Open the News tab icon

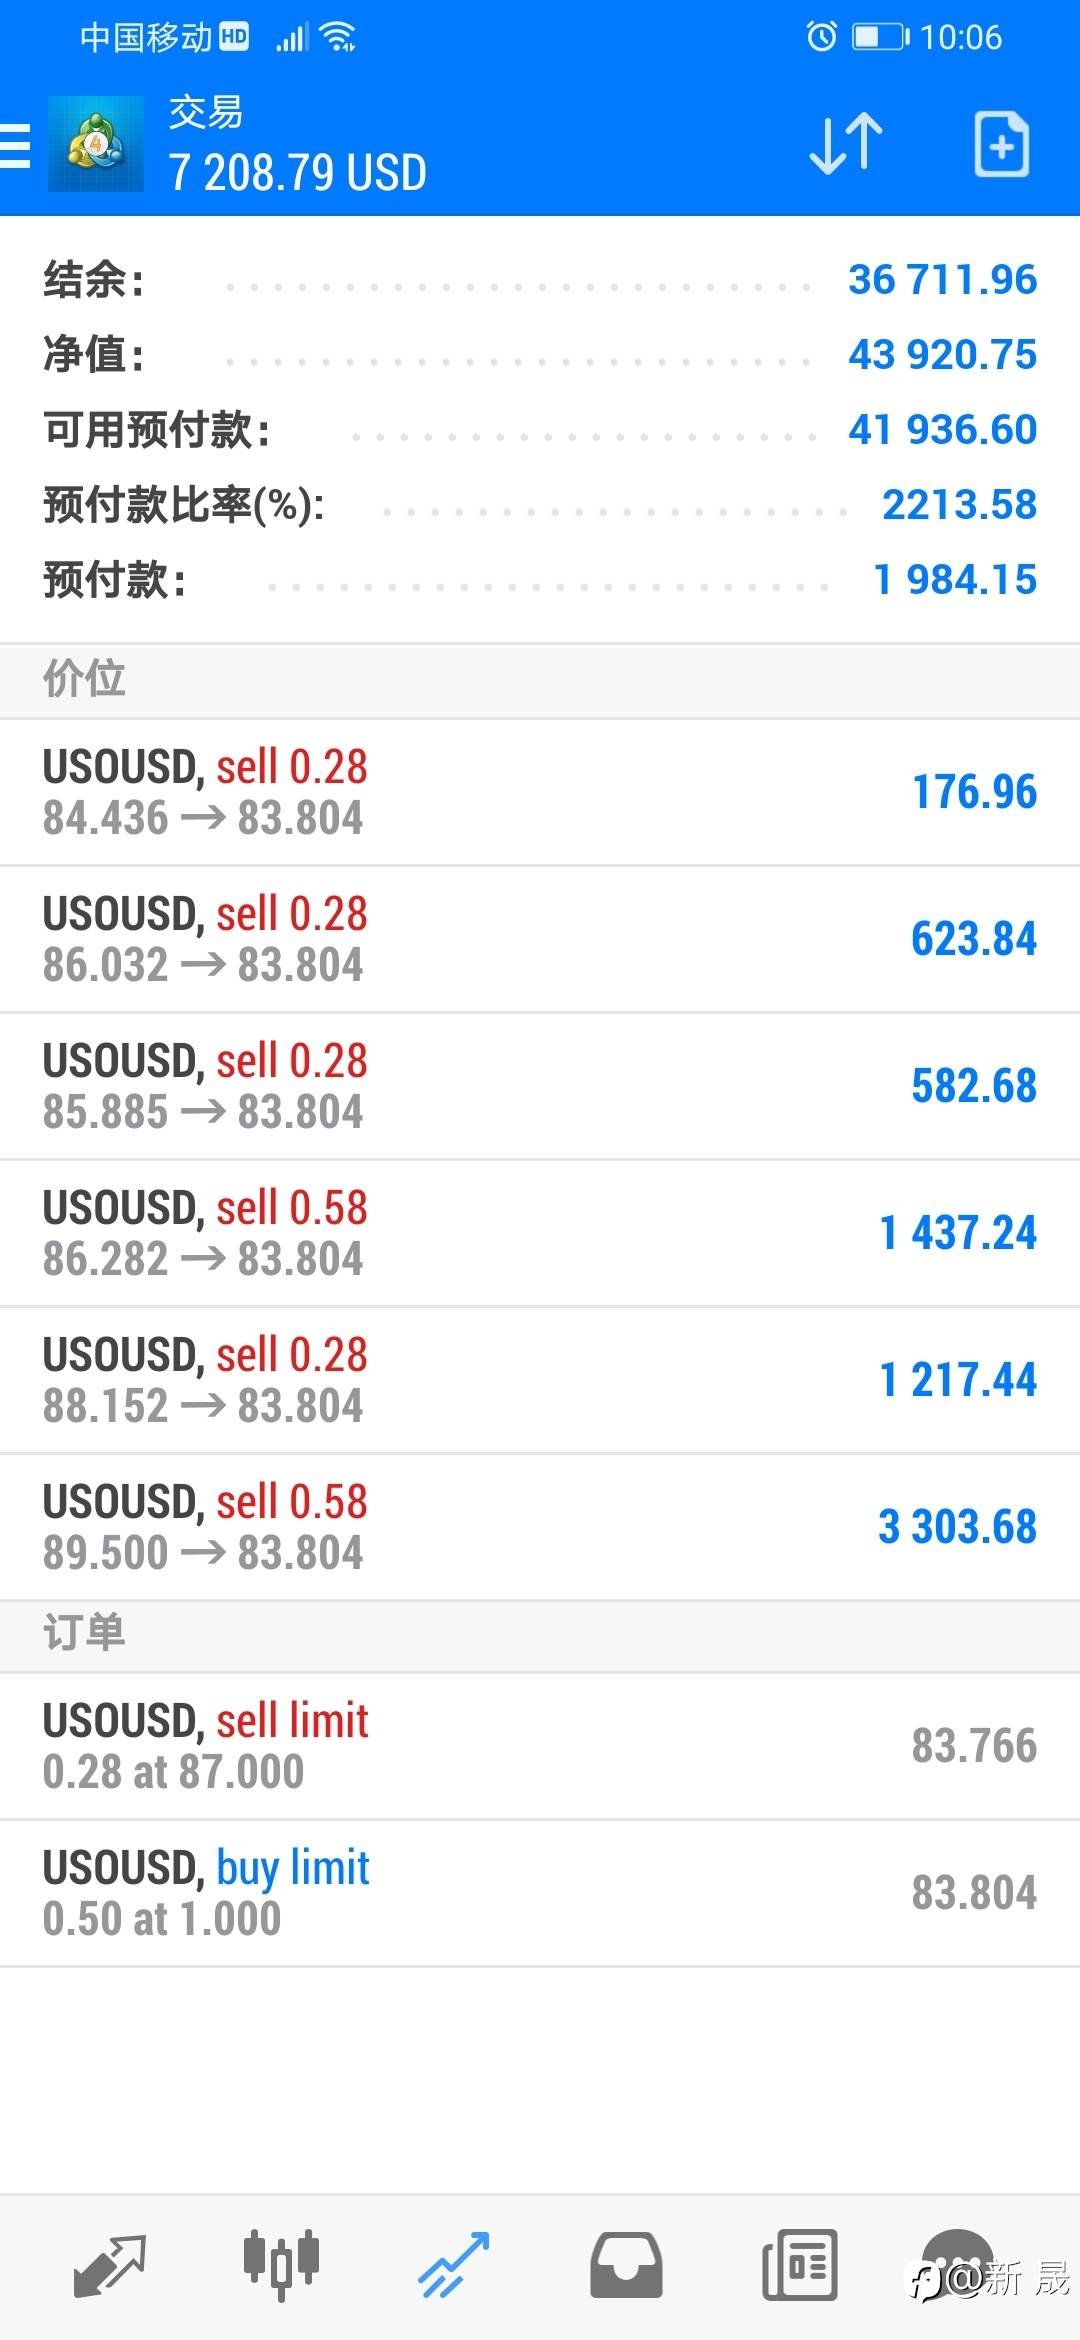(x=799, y=2264)
